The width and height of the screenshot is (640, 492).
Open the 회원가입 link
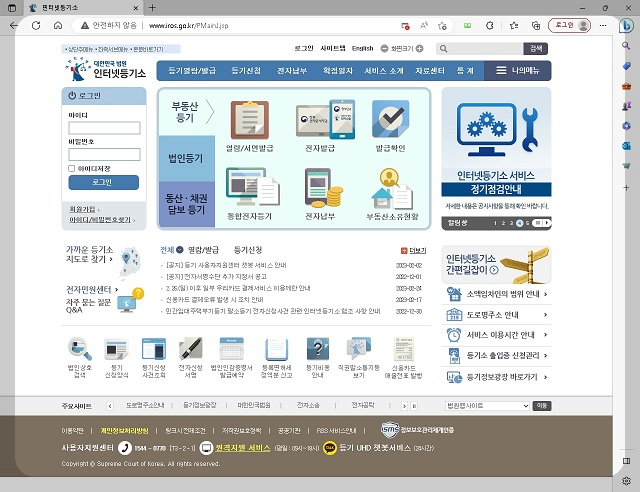[82, 209]
